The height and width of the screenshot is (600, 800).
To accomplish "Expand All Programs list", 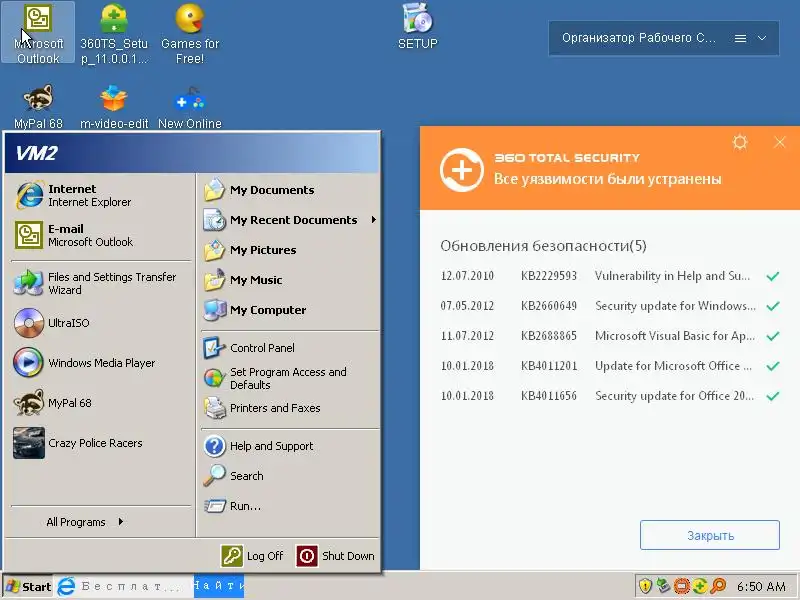I will point(85,522).
